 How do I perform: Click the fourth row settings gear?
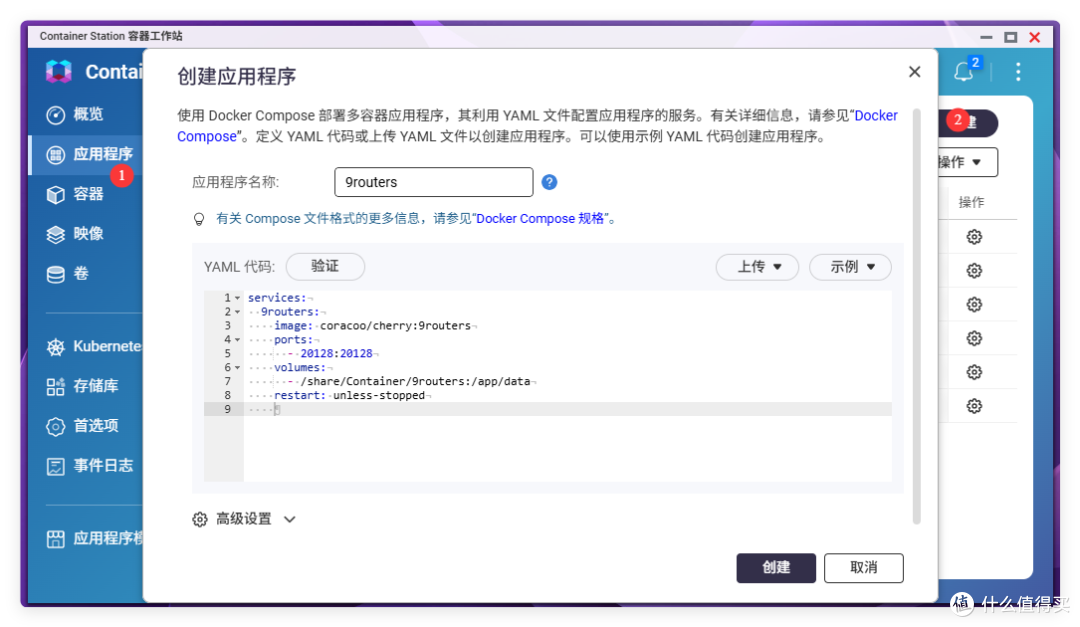pos(974,338)
